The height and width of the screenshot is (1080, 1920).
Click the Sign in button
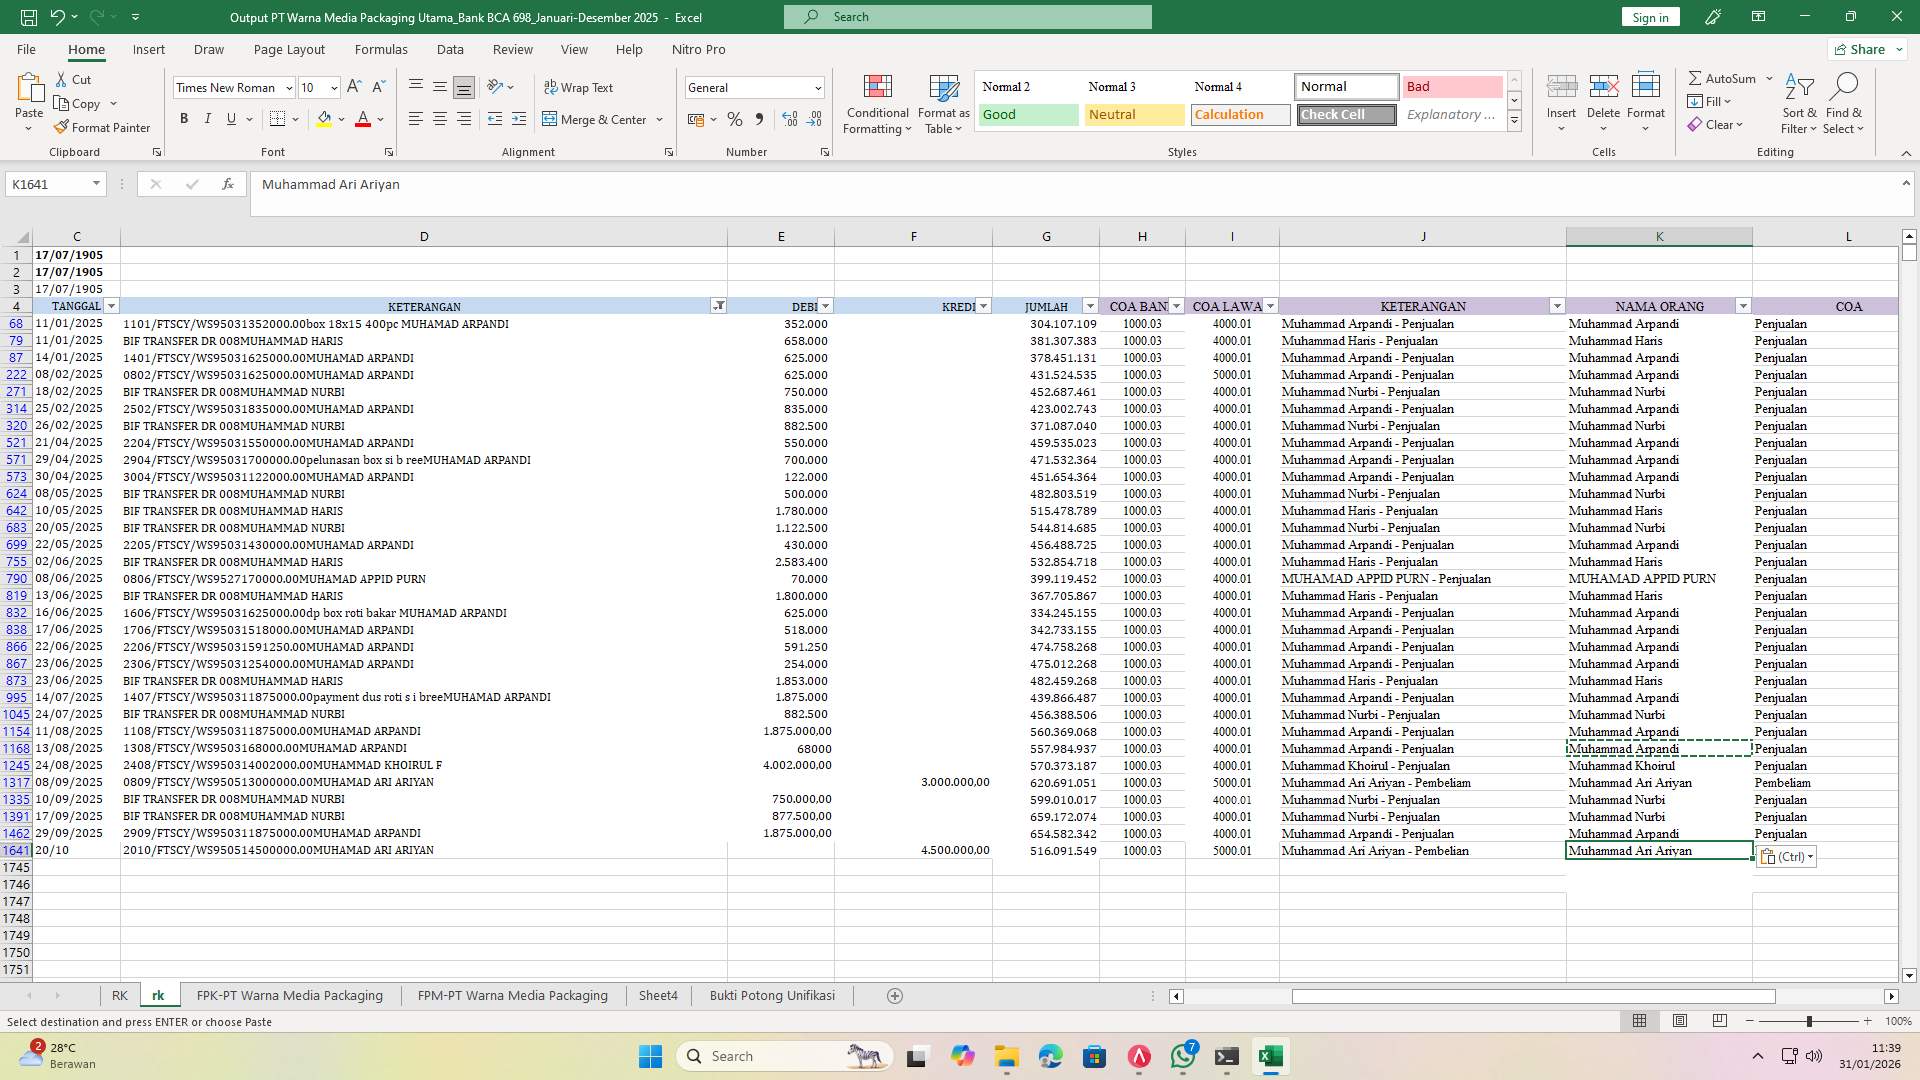tap(1649, 17)
